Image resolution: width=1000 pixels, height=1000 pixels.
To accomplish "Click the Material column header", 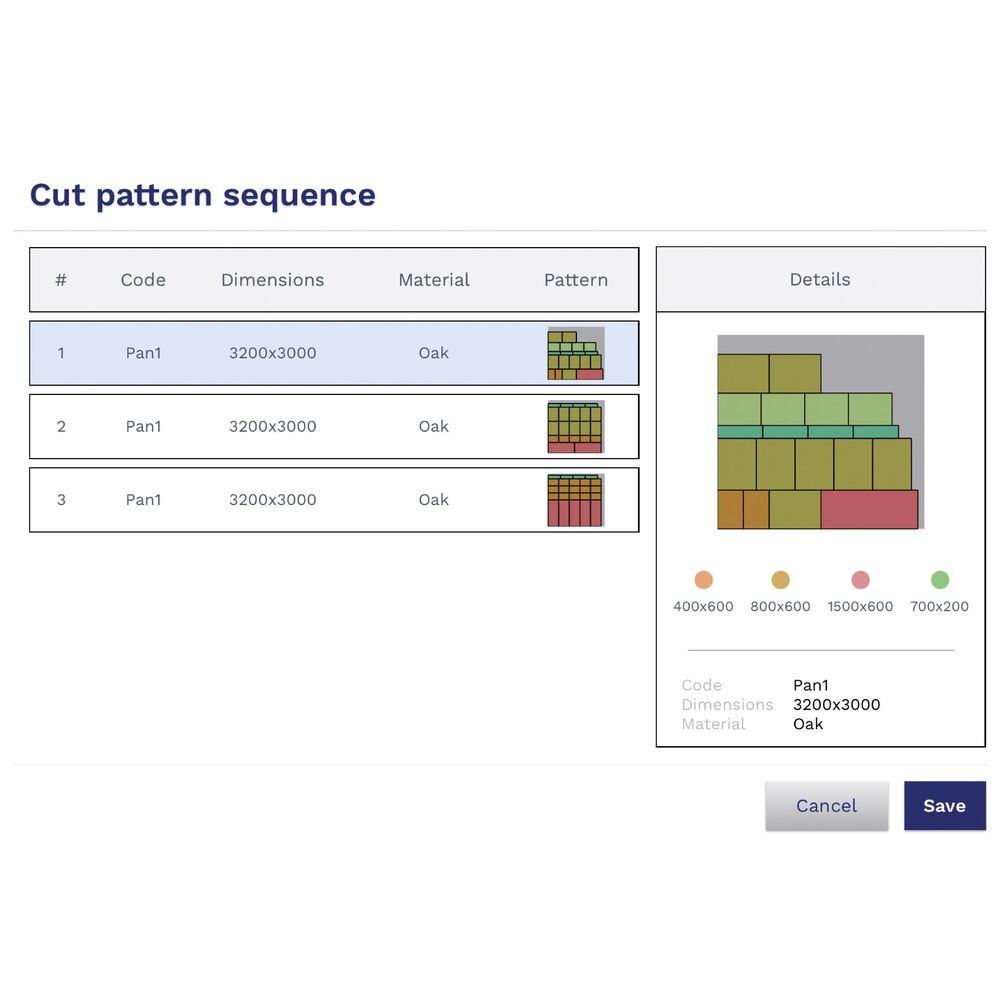I will [x=434, y=280].
